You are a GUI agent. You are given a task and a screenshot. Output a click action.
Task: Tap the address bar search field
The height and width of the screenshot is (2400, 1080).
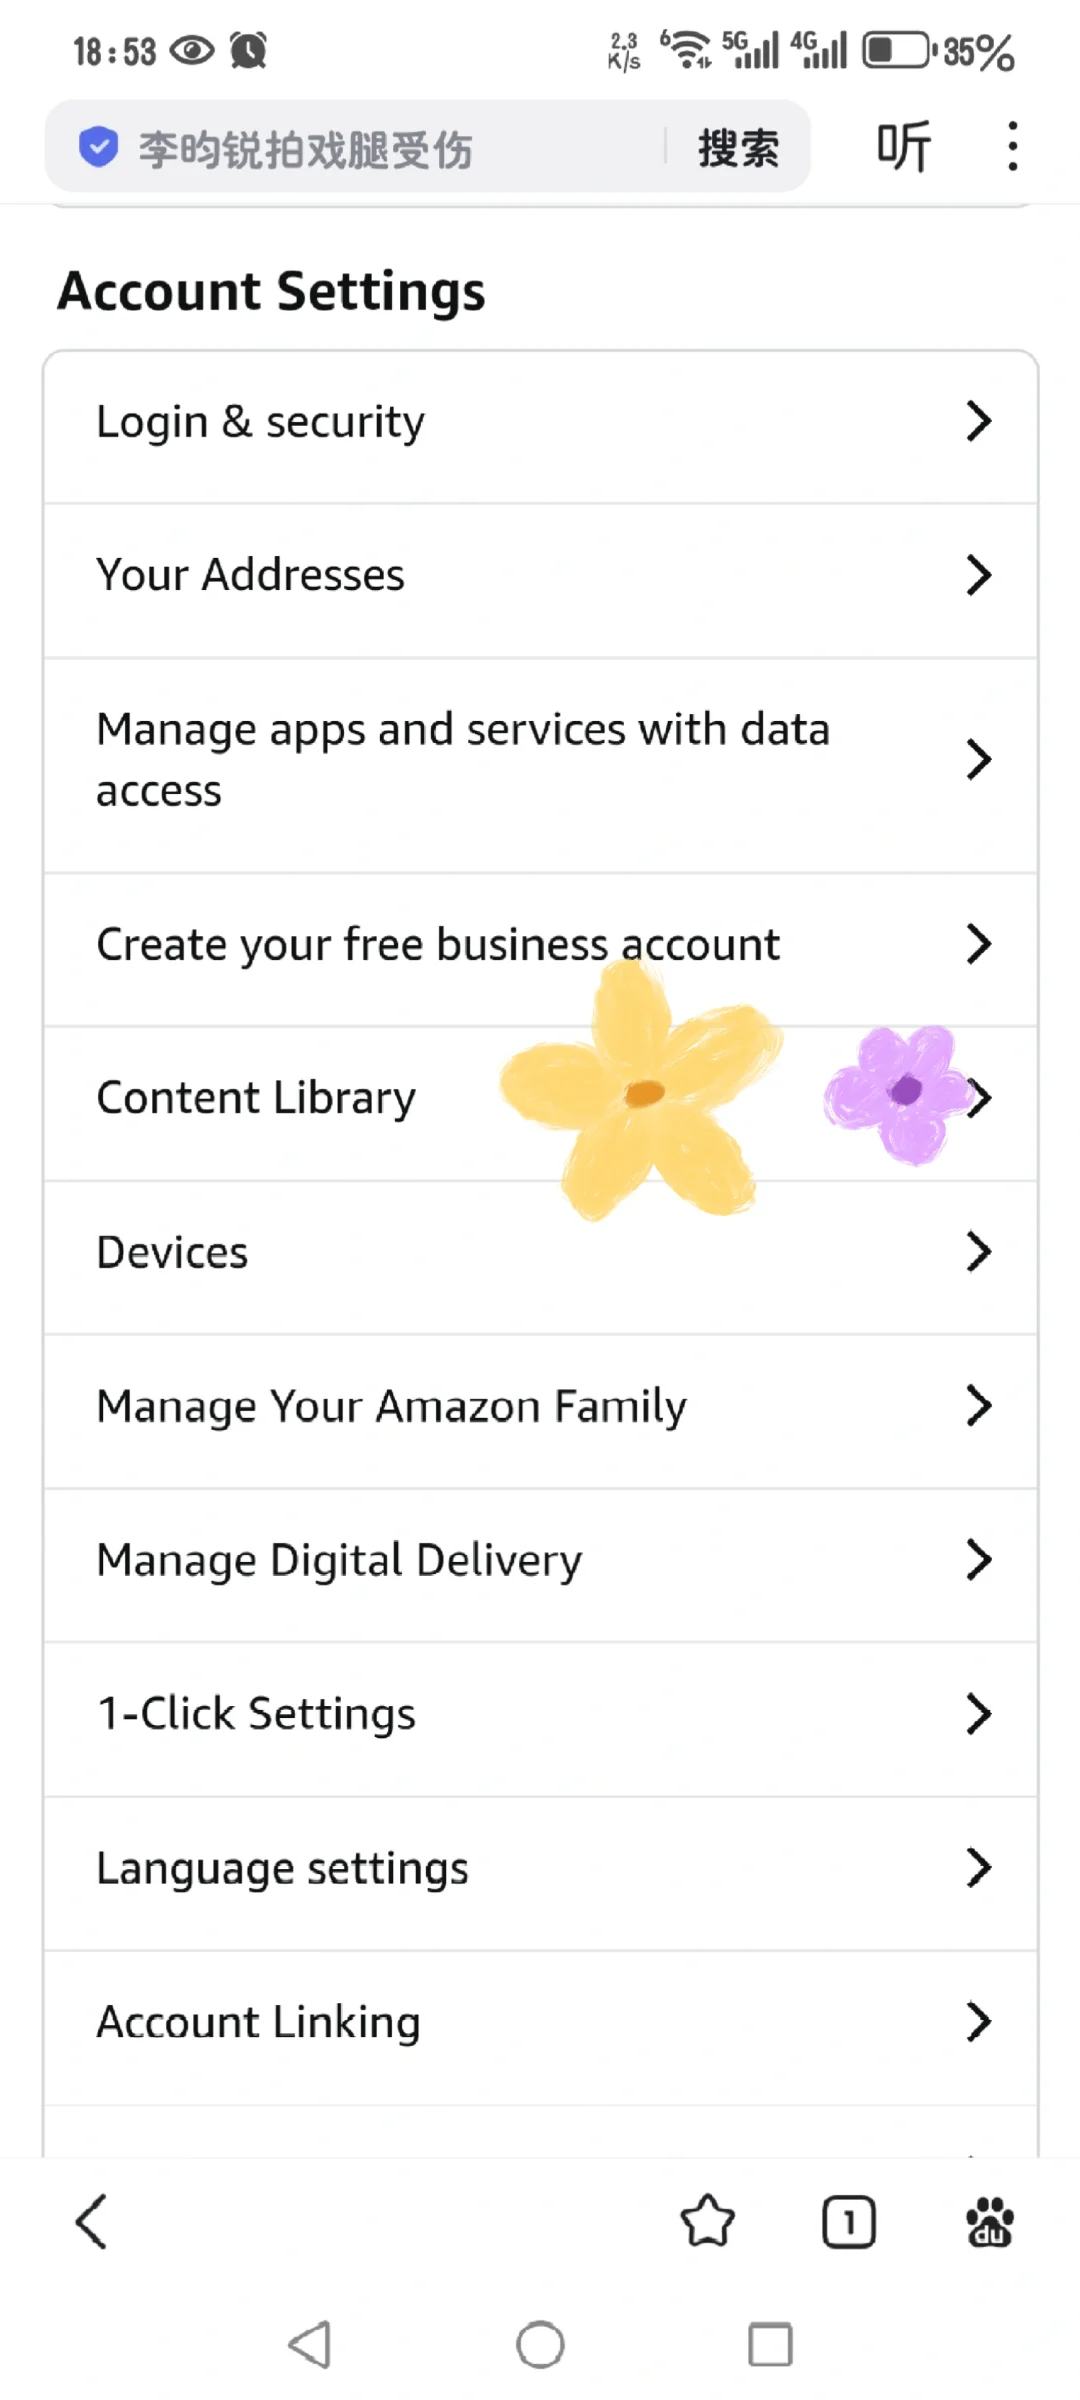point(380,149)
